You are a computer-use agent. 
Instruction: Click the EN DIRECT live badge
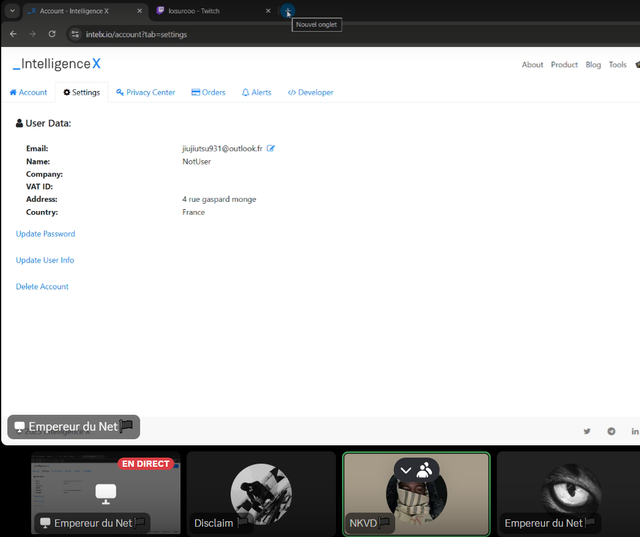(146, 464)
